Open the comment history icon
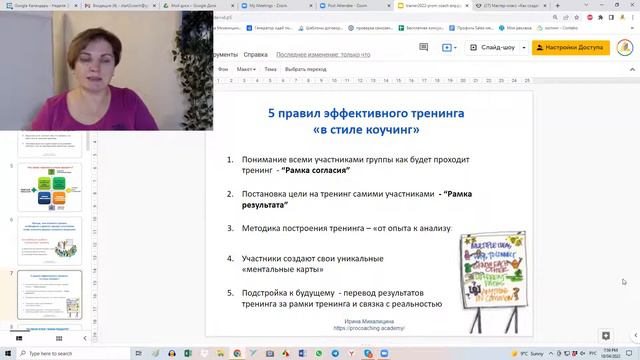The image size is (640, 360). pos(424,47)
